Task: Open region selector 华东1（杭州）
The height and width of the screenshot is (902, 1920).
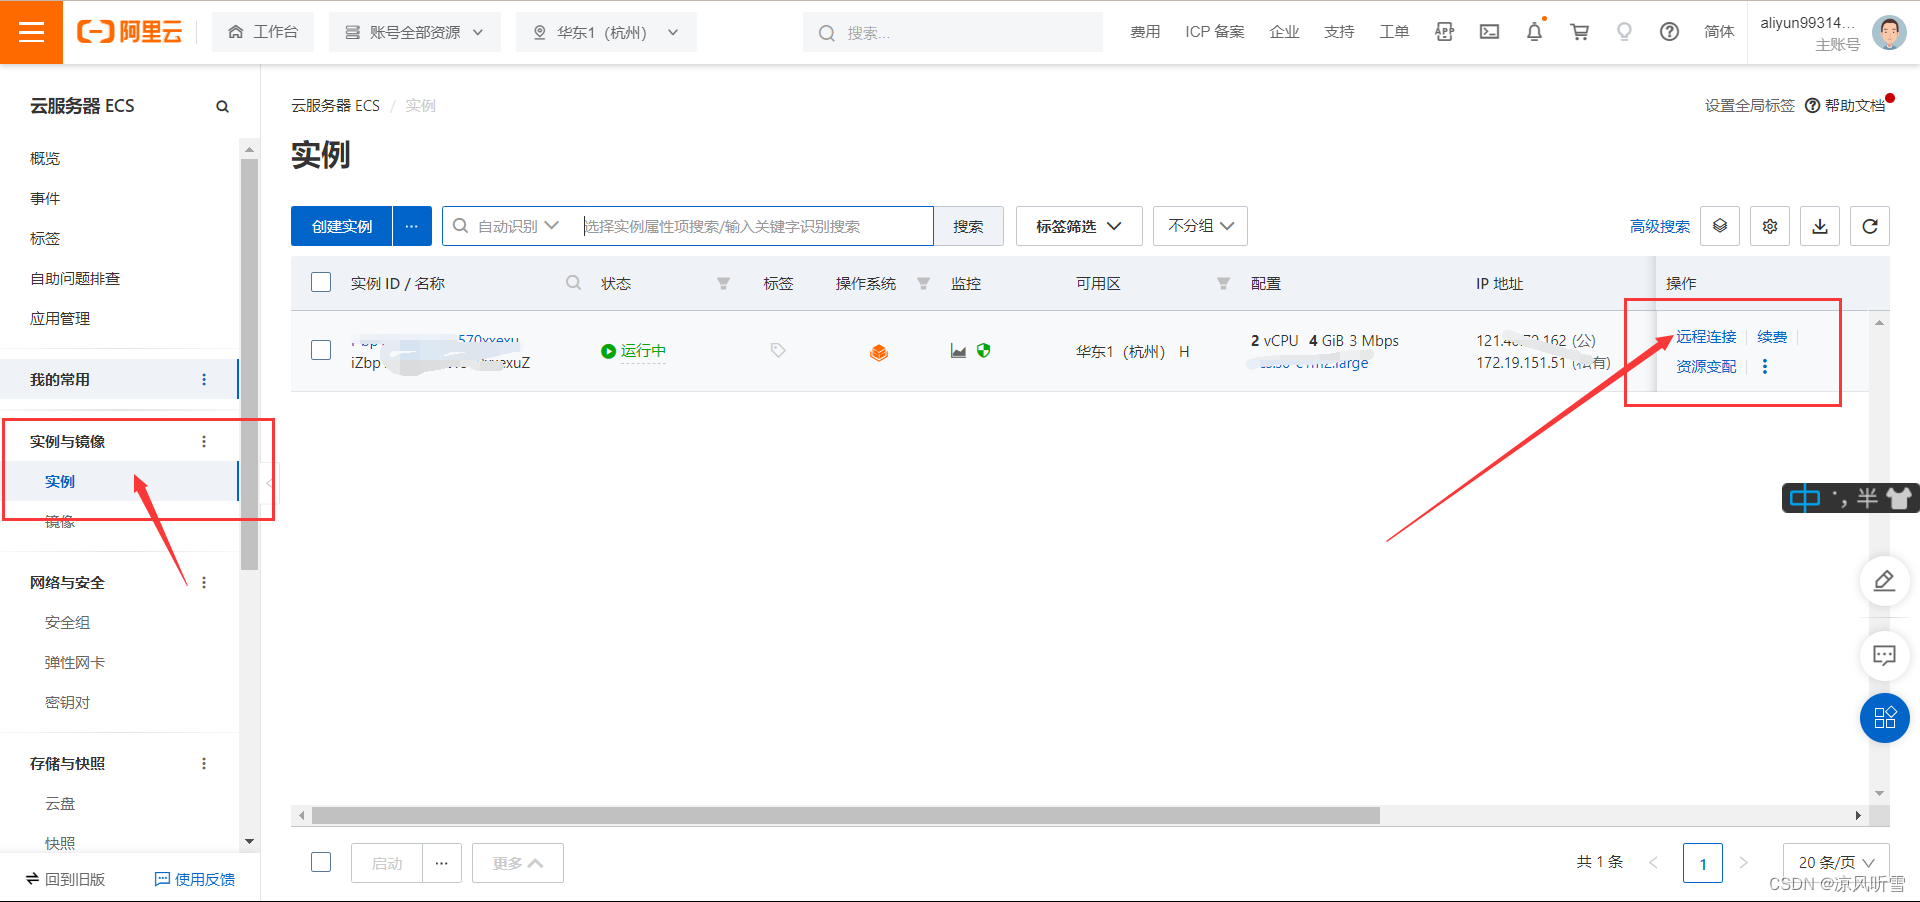Action: pyautogui.click(x=606, y=32)
